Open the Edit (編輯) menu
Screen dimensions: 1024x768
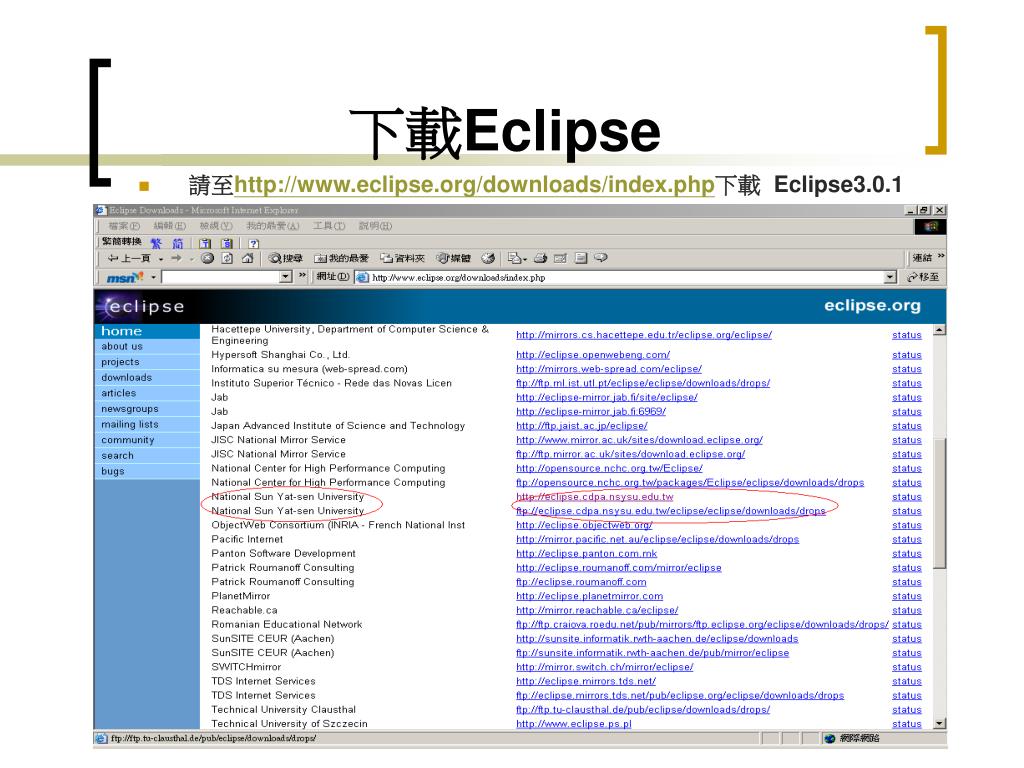(x=169, y=226)
